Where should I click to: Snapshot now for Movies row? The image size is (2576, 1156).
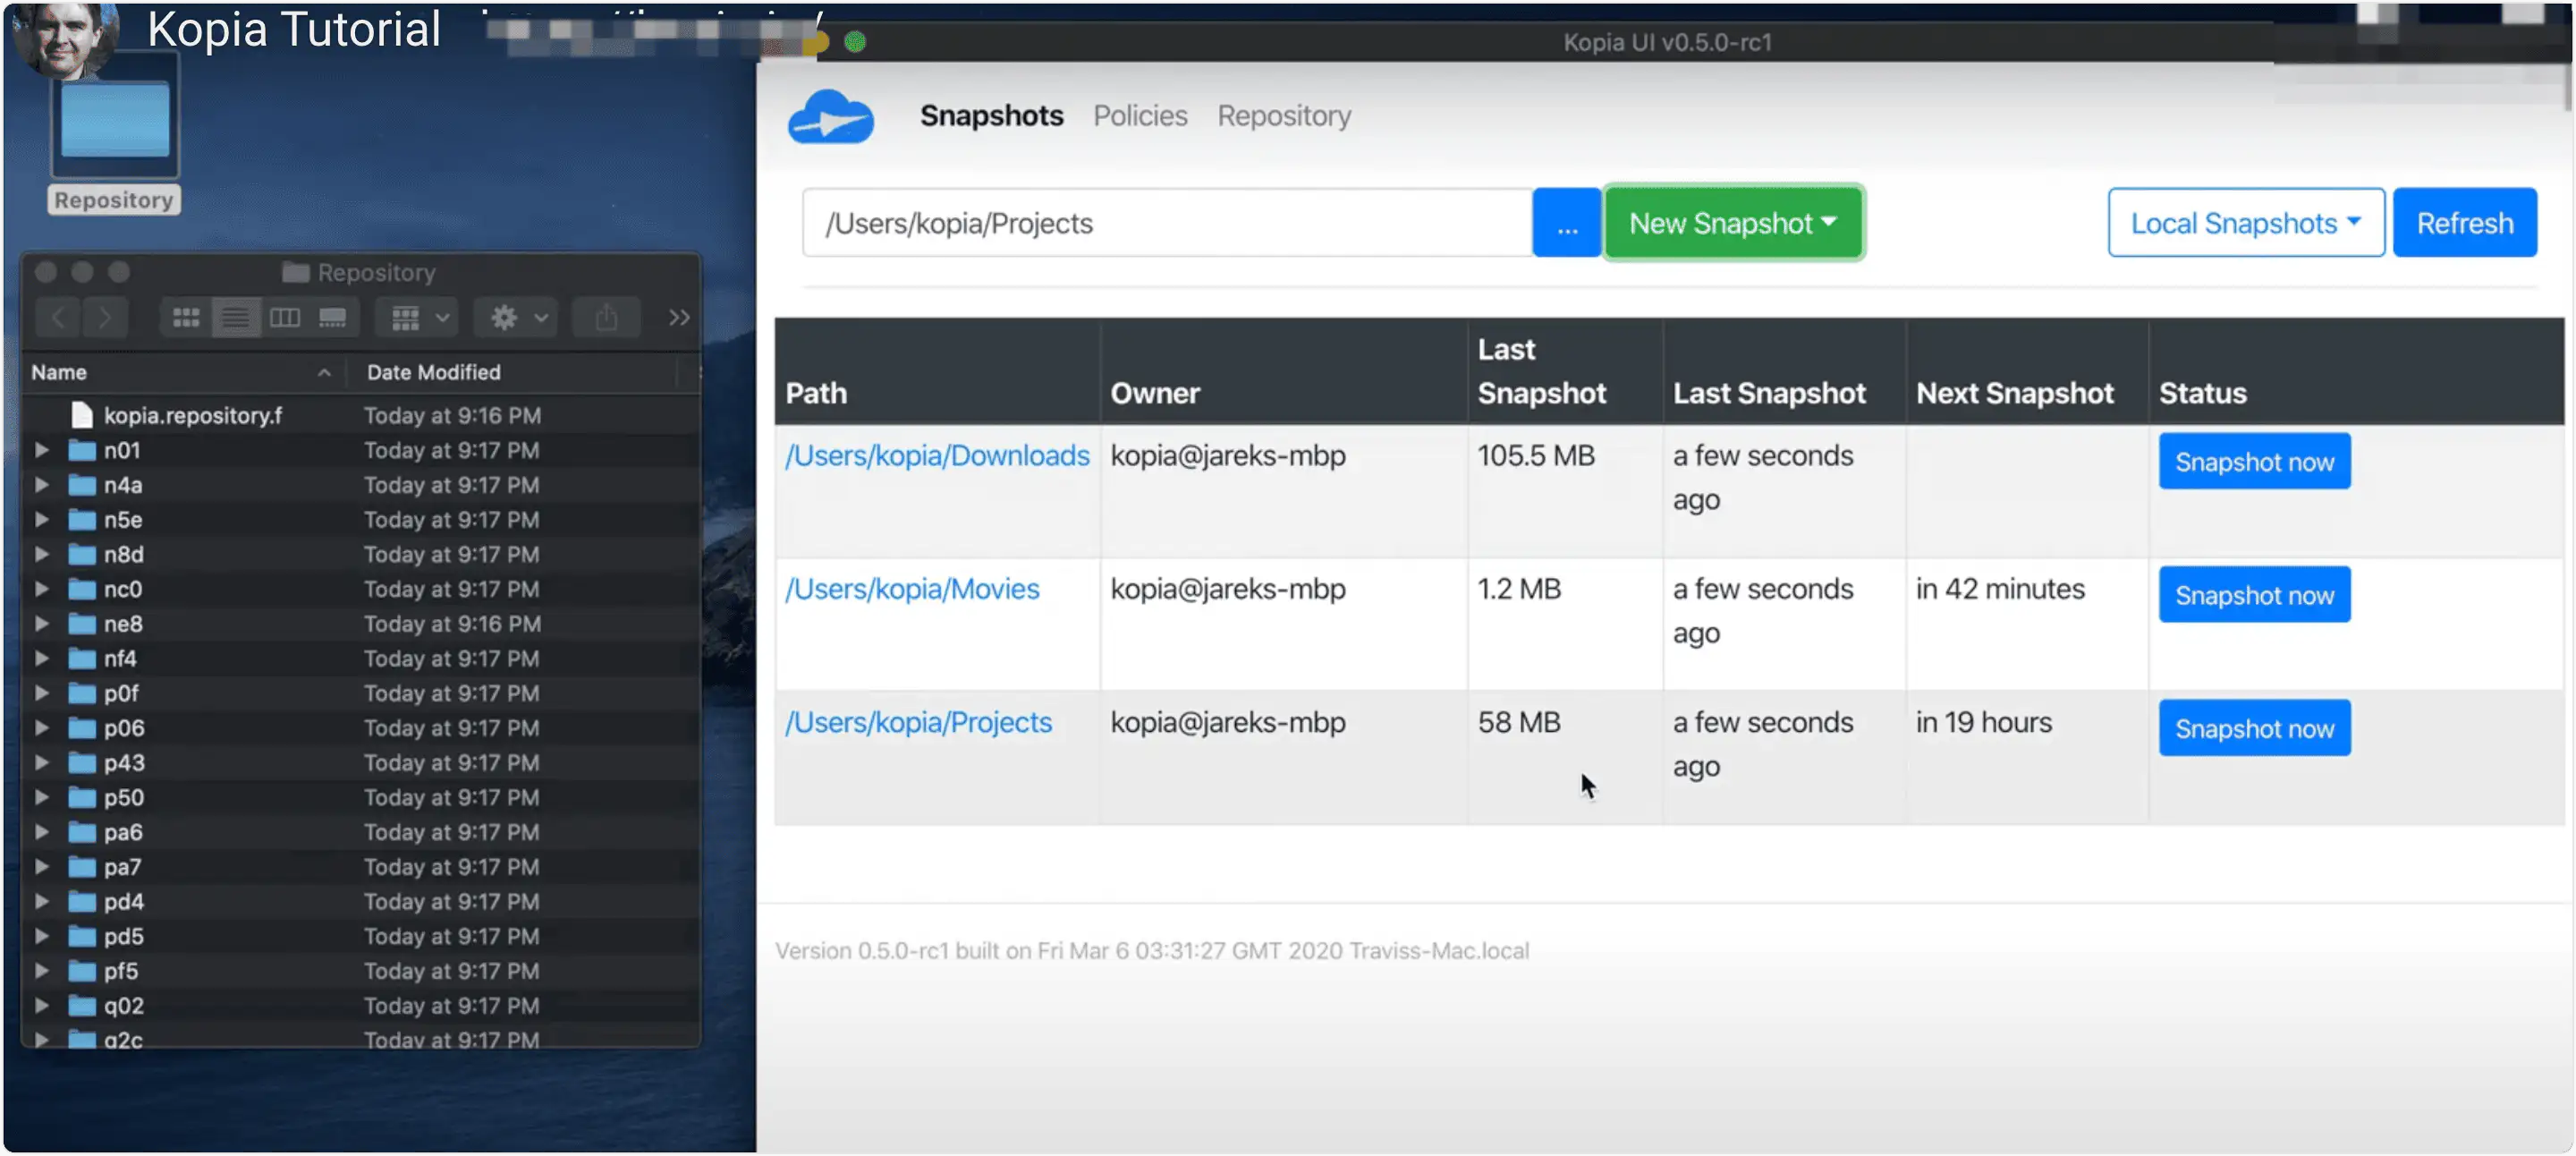(x=2254, y=595)
